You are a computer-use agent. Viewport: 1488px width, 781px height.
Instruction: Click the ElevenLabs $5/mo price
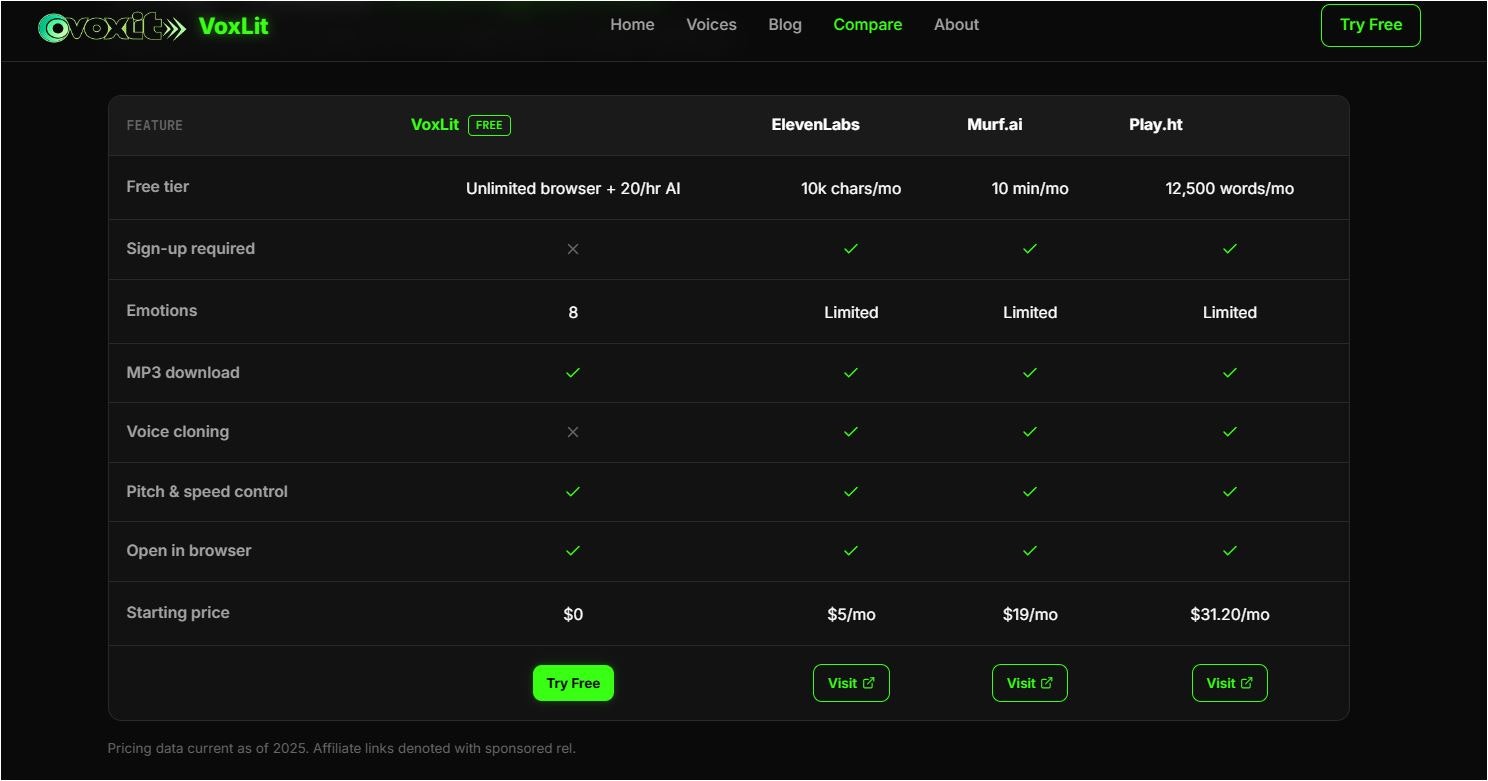851,614
